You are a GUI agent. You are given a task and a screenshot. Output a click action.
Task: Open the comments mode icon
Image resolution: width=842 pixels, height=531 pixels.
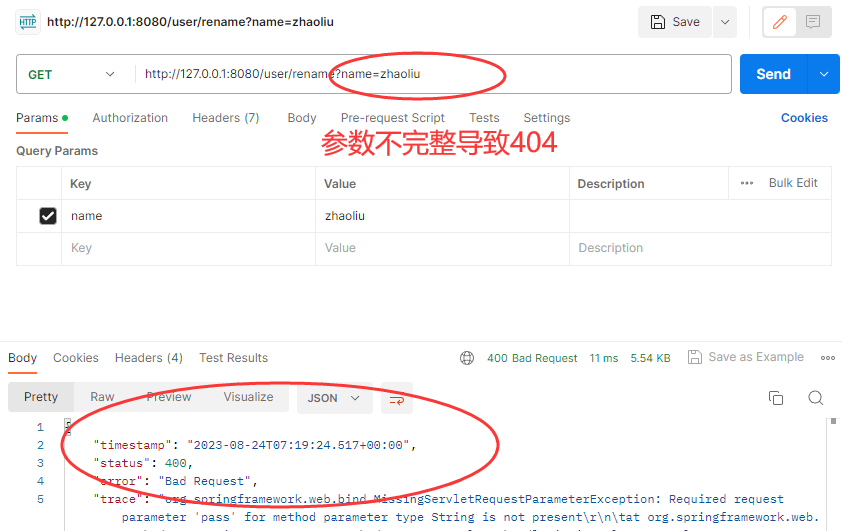coord(813,22)
